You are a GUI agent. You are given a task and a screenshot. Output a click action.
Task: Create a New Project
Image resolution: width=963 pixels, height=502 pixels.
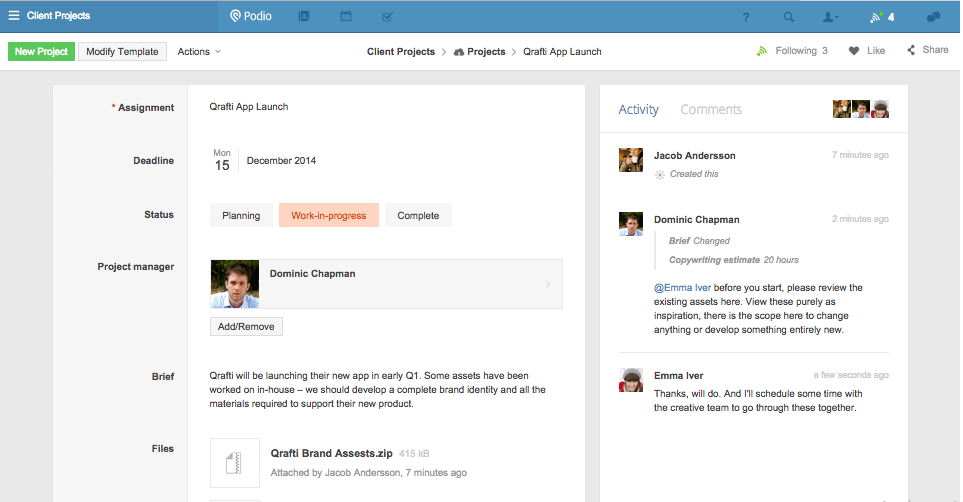(41, 52)
